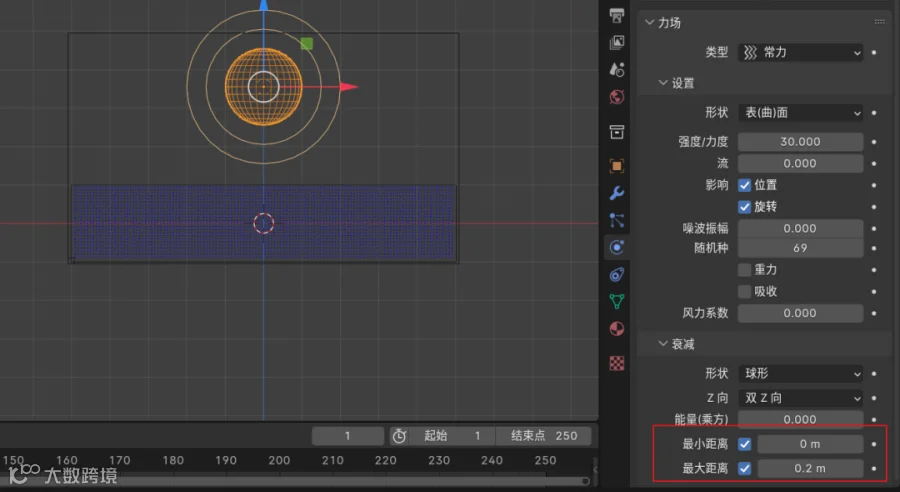
Task: Toggle the timeline stopwatch preview range icon
Action: click(x=399, y=436)
